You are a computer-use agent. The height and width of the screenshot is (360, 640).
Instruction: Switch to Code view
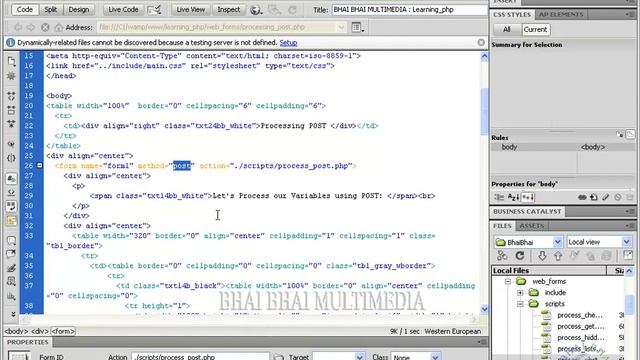tap(24, 9)
